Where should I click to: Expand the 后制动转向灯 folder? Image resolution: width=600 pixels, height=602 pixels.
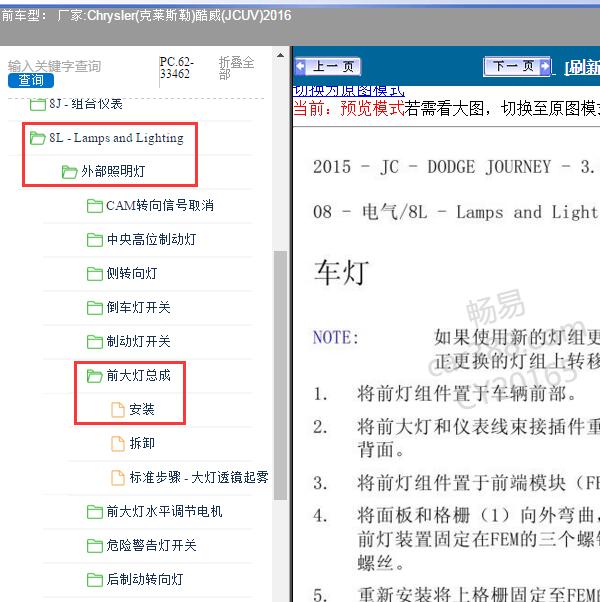(x=145, y=579)
